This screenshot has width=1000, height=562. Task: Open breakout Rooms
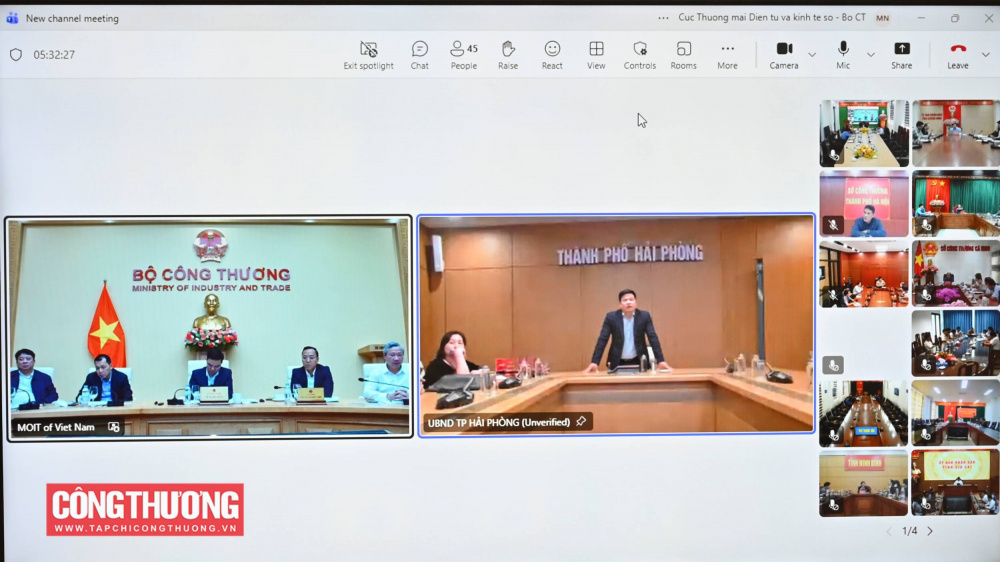pyautogui.click(x=684, y=55)
